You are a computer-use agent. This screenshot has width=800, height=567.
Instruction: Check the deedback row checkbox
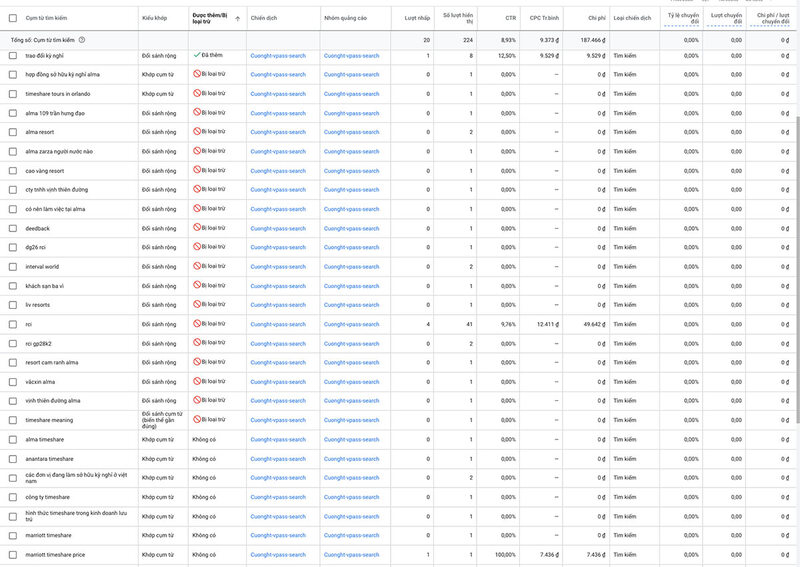click(13, 228)
